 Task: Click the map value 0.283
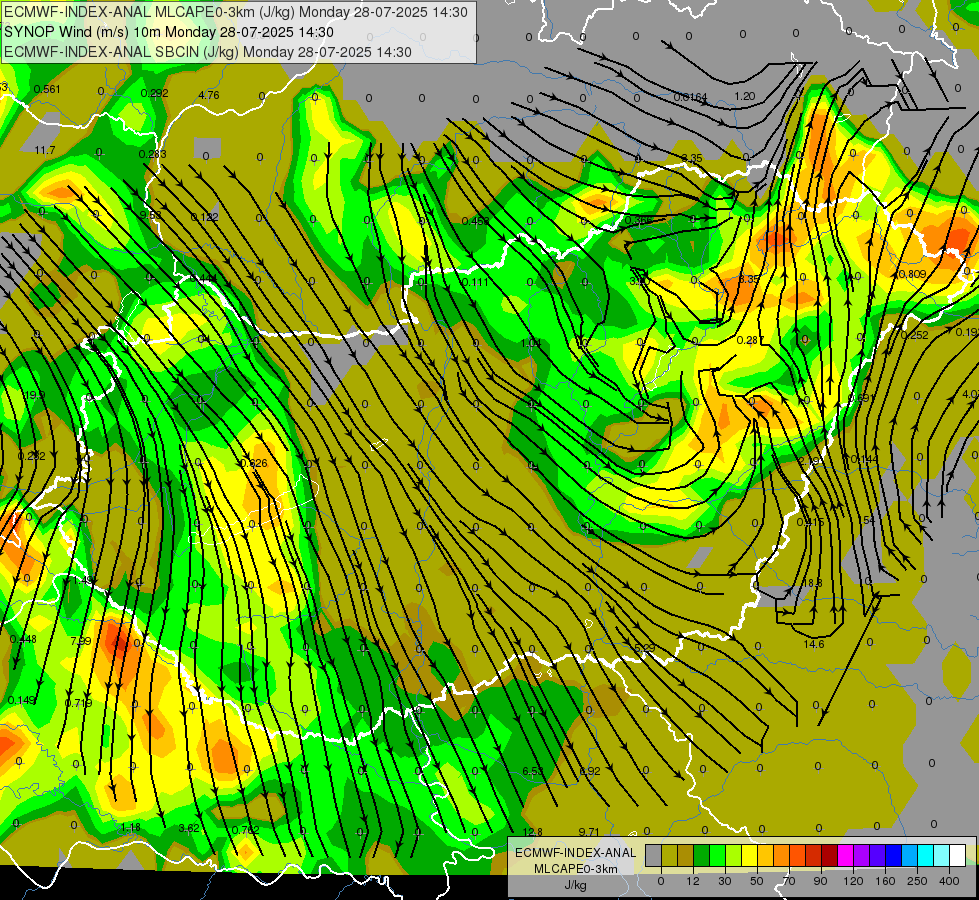[152, 154]
